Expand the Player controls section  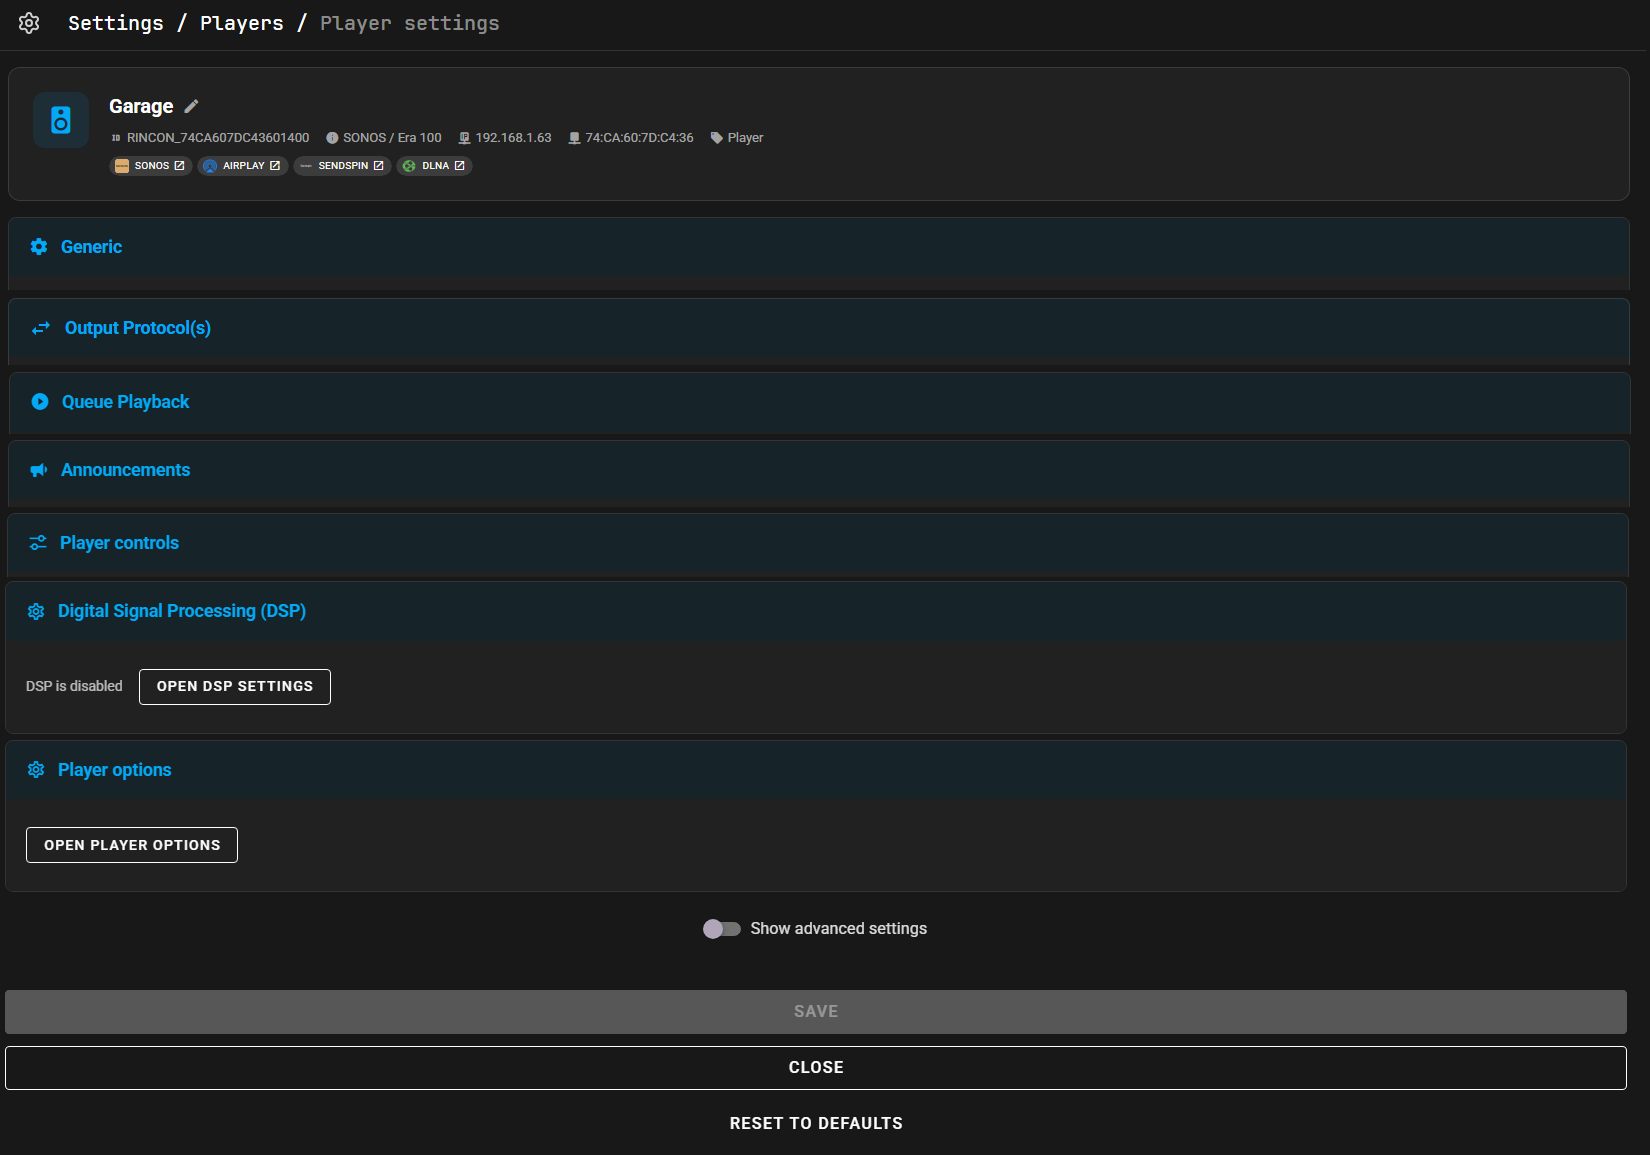(119, 543)
